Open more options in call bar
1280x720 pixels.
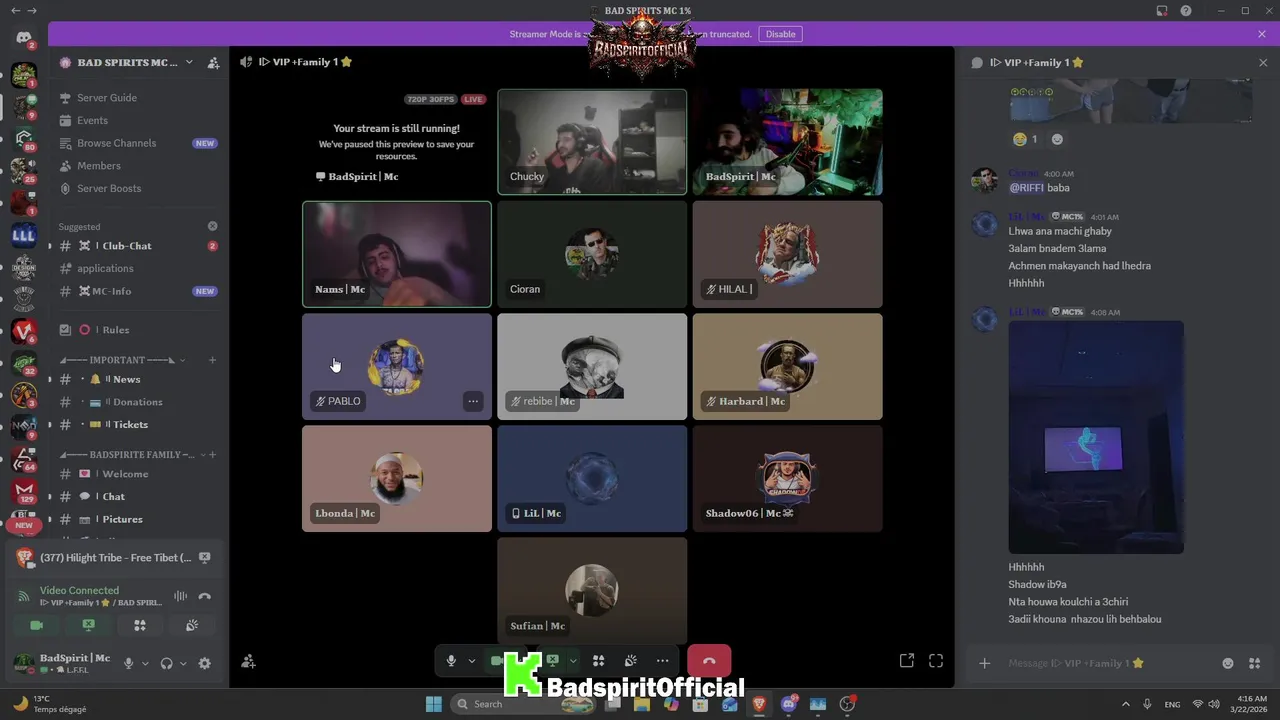(x=662, y=661)
